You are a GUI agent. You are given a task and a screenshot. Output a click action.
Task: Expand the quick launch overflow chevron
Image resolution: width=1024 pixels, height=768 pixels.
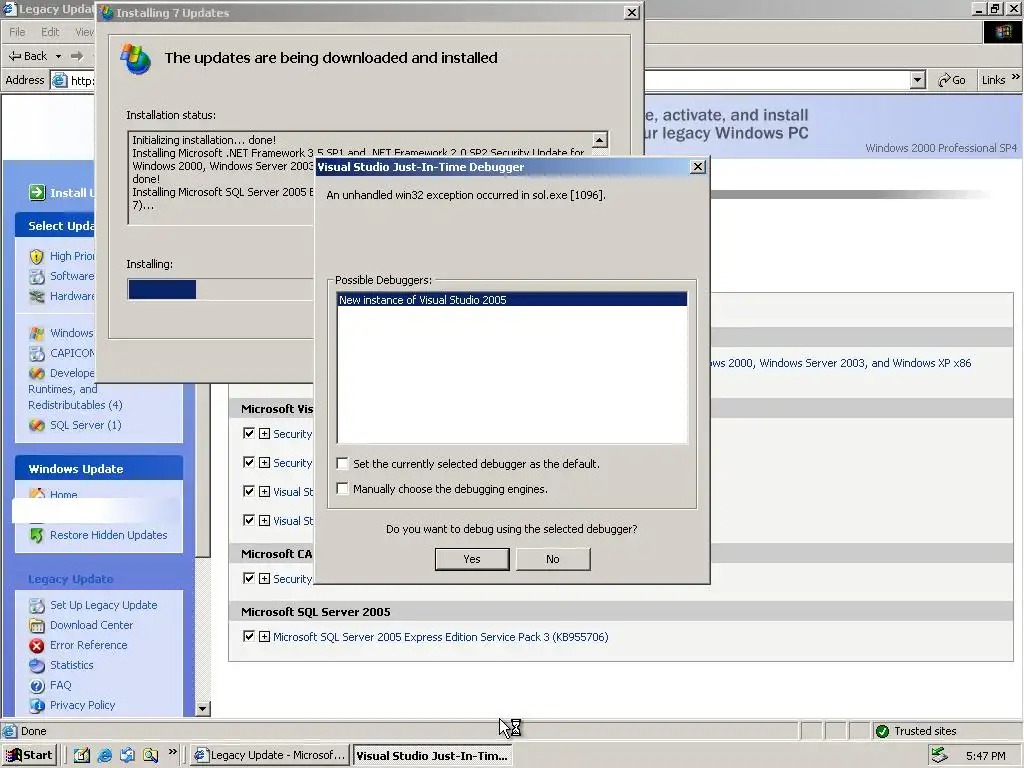[172, 752]
